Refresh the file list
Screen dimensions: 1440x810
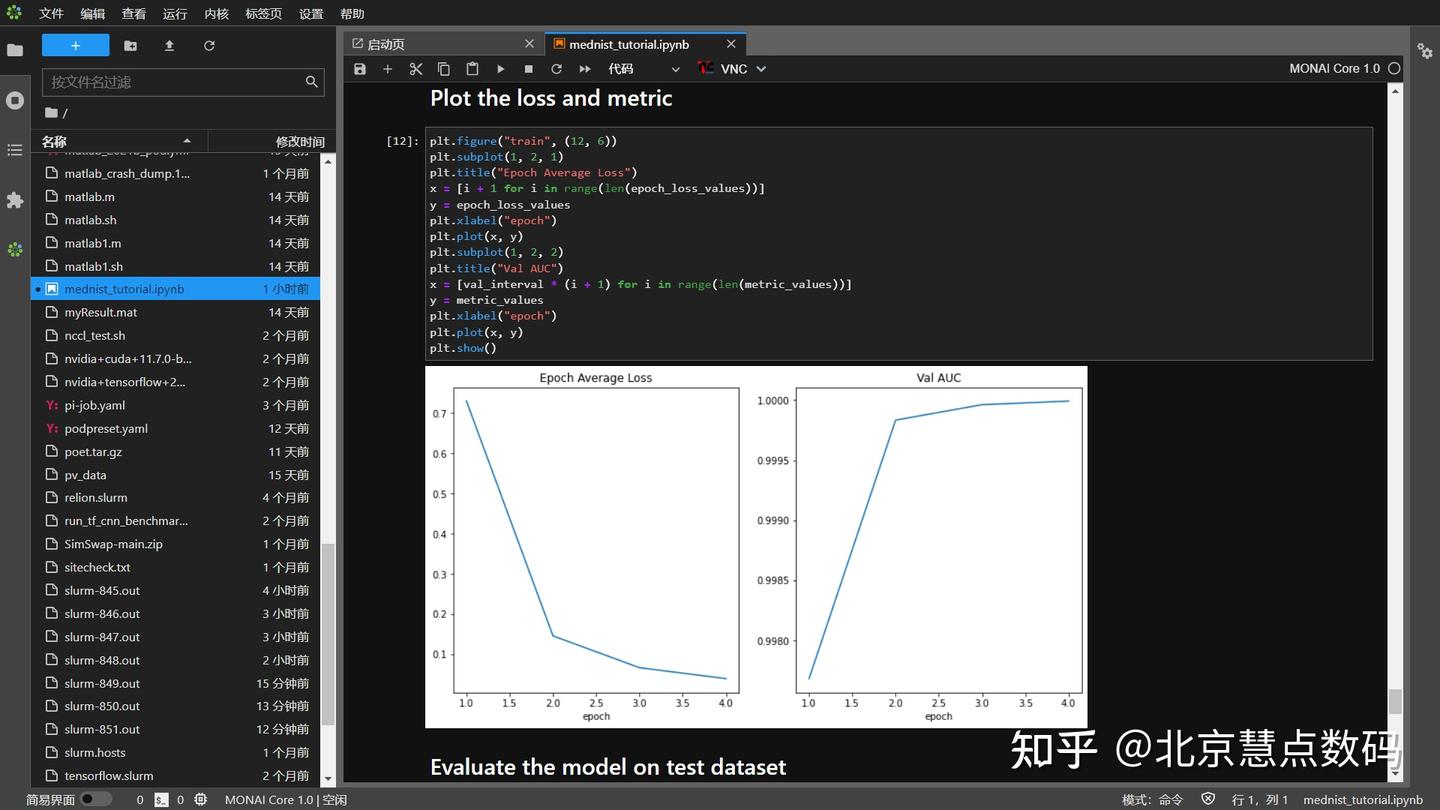[209, 46]
